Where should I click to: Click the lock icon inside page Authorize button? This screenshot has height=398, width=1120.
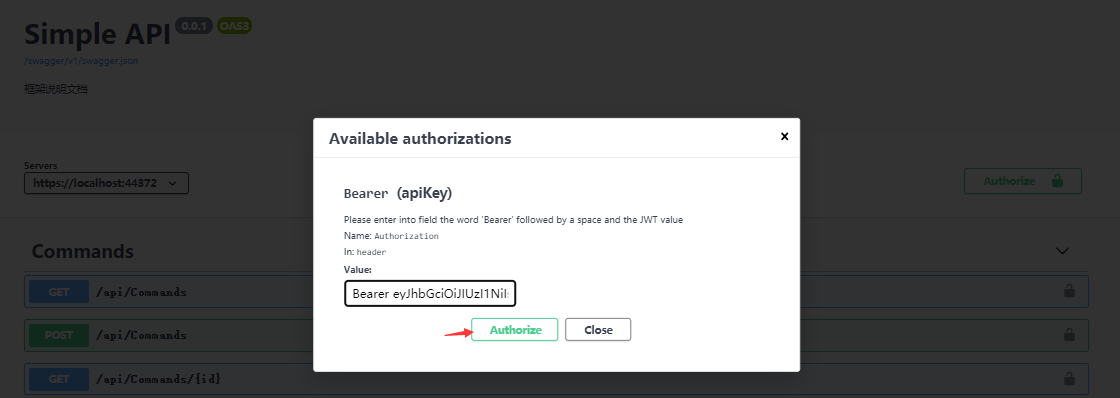coord(1057,181)
